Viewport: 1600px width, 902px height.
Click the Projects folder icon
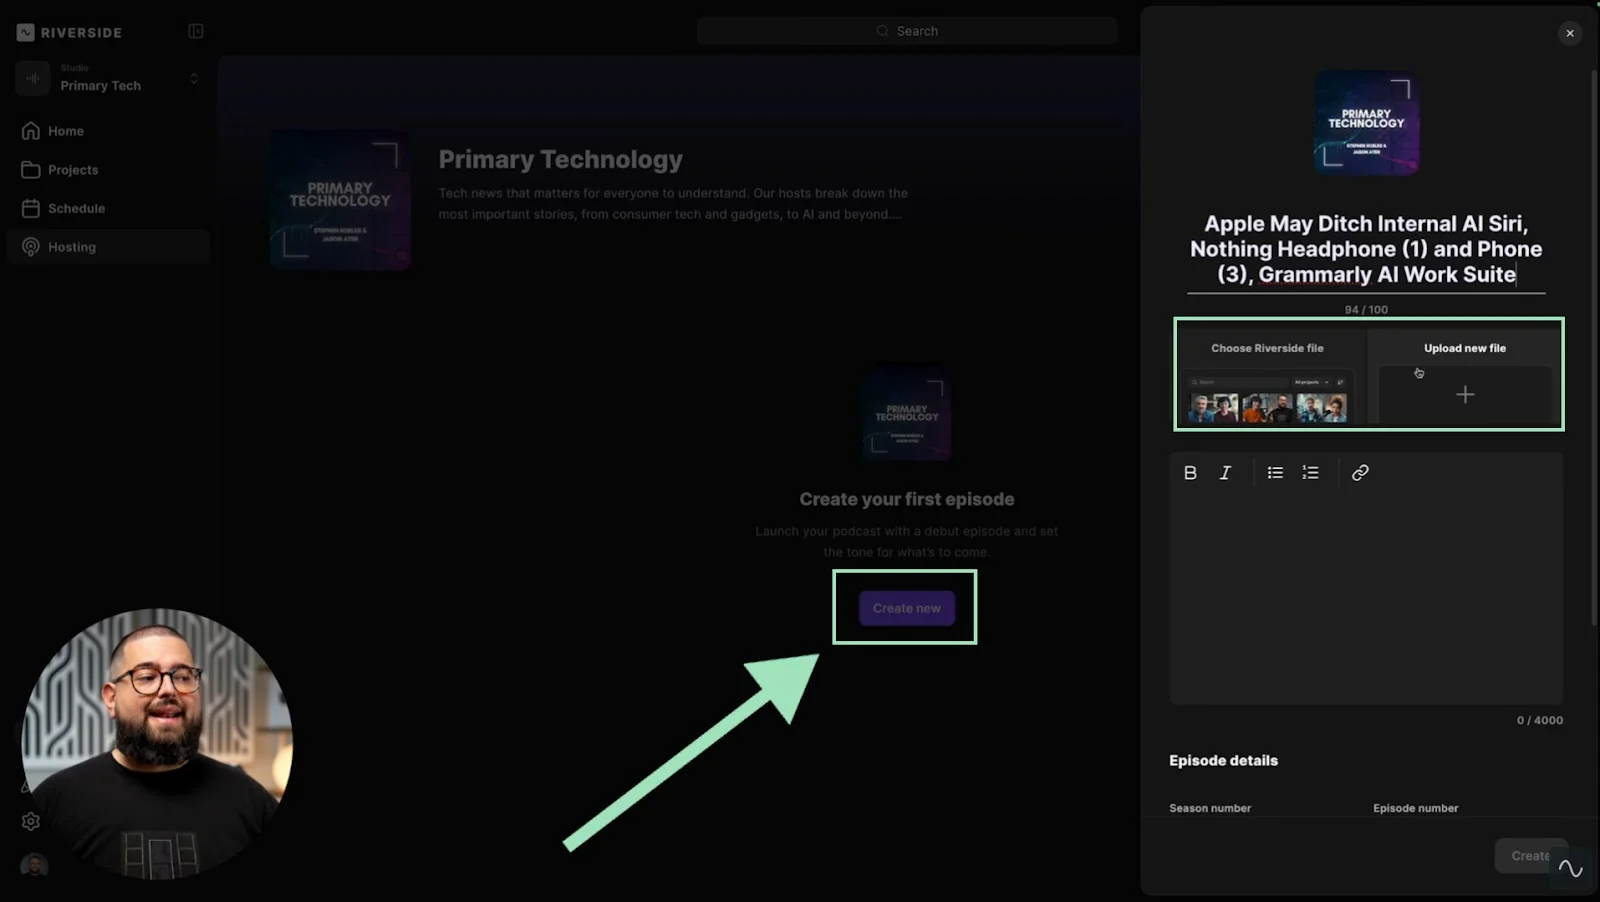click(31, 170)
